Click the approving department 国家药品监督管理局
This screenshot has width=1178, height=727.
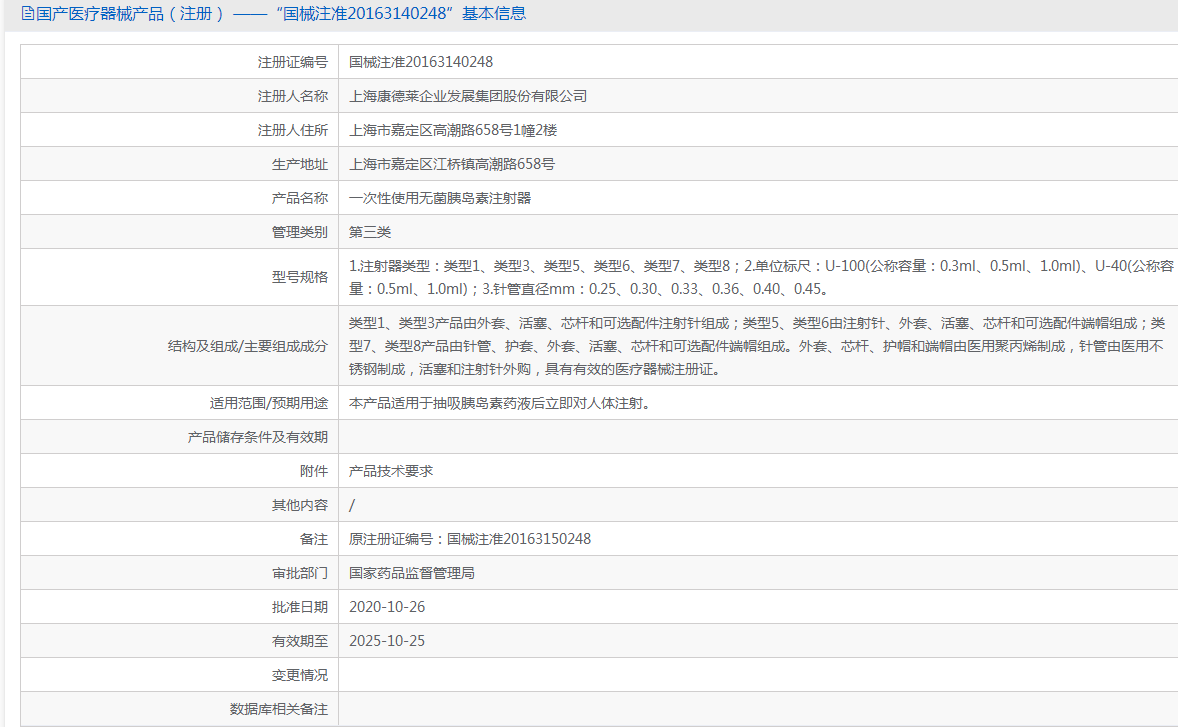click(x=412, y=573)
